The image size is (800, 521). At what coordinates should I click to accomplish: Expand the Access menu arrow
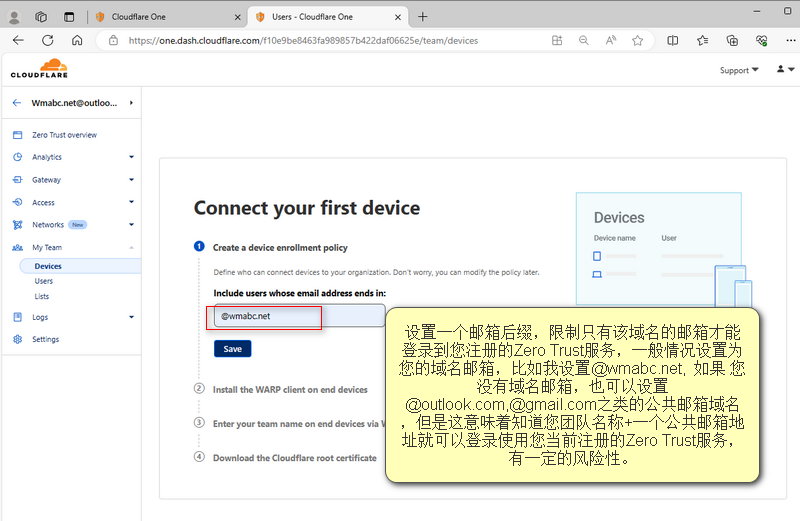pos(131,202)
